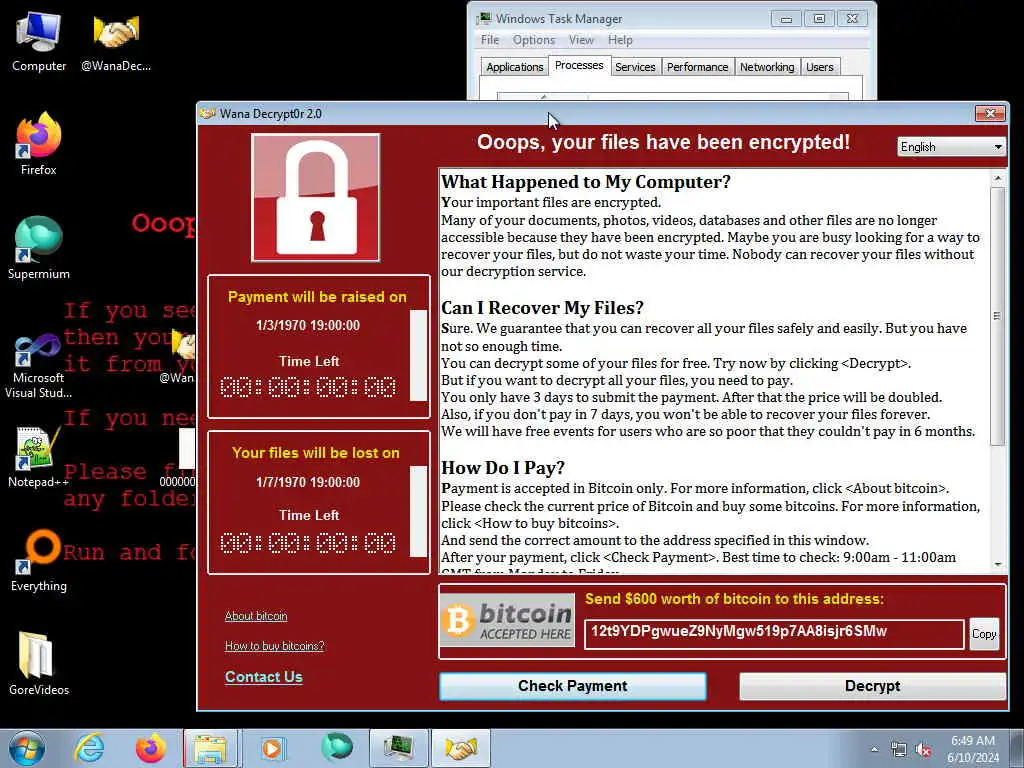Click the bitcoin address text field
This screenshot has width=1024, height=768.
774,634
